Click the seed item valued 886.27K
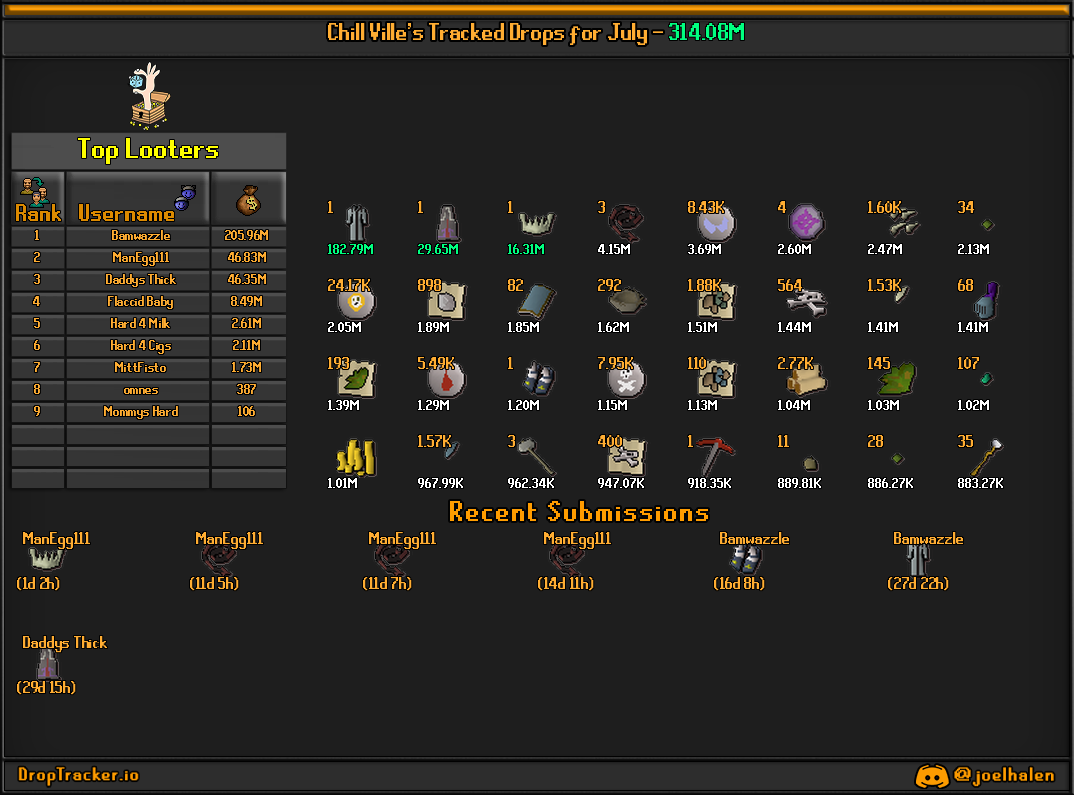The image size is (1074, 795). pyautogui.click(x=897, y=458)
